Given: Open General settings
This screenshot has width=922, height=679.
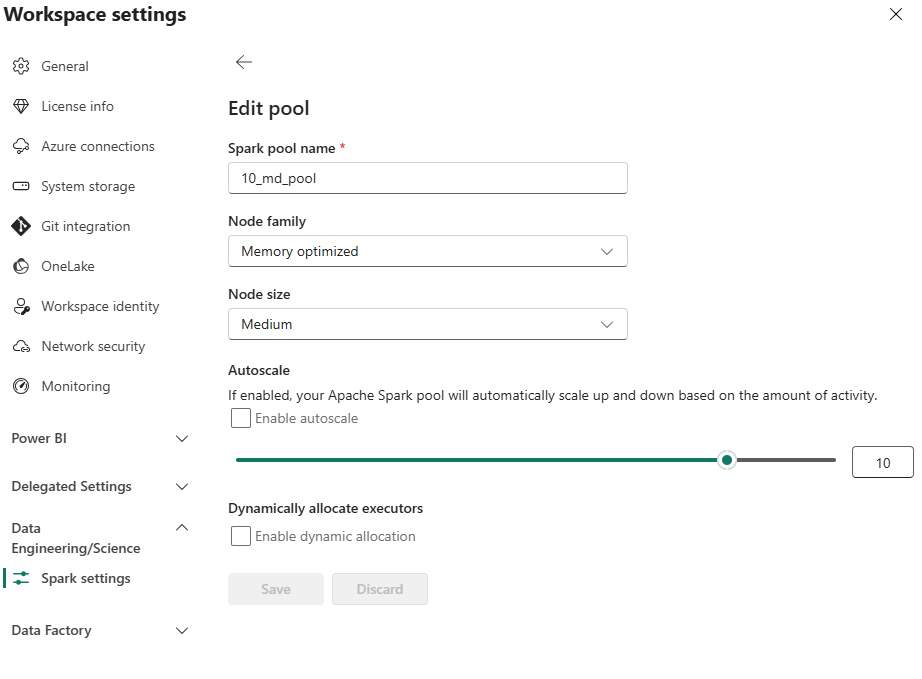Looking at the screenshot, I should click(x=65, y=66).
